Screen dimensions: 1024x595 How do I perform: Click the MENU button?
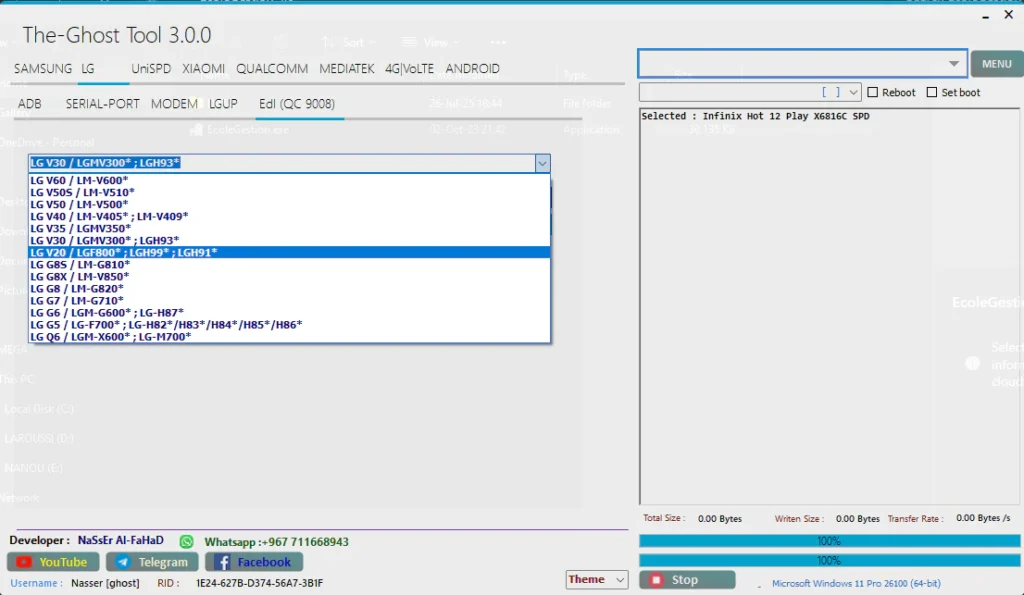996,64
